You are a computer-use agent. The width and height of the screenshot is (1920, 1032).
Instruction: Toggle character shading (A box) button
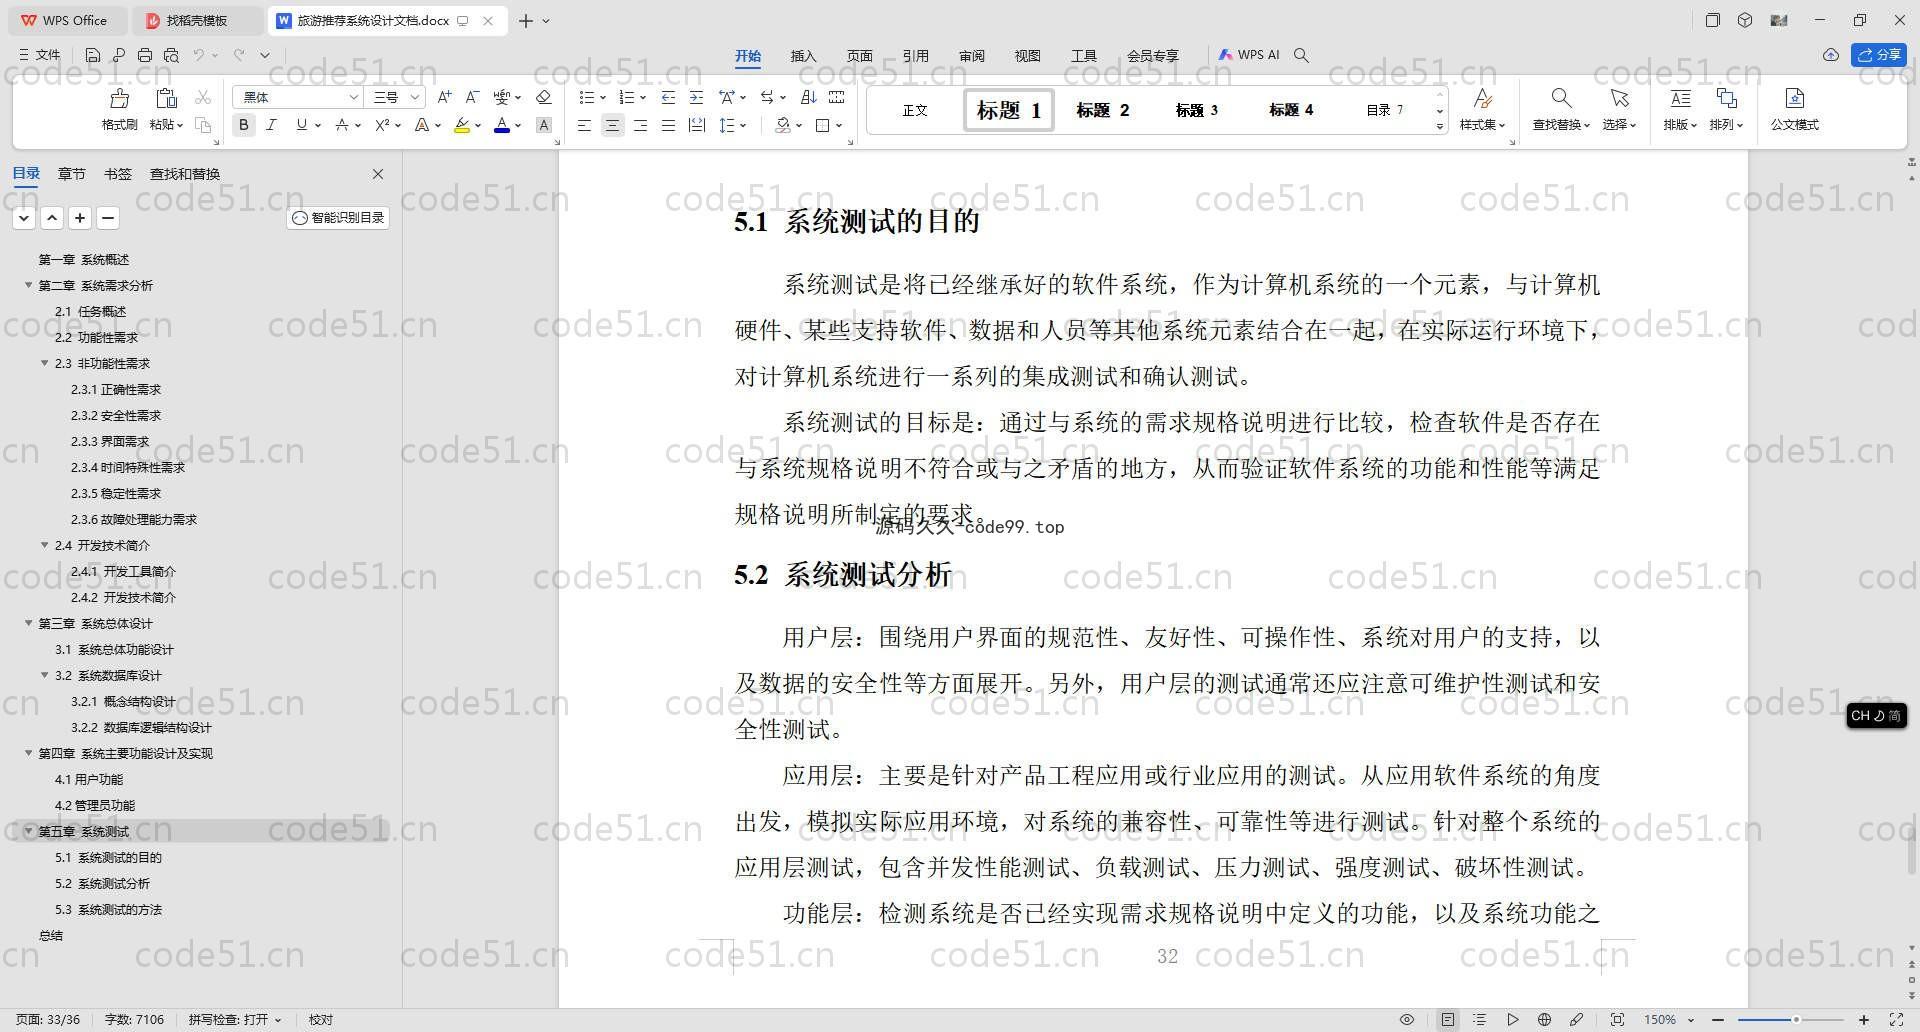(544, 125)
